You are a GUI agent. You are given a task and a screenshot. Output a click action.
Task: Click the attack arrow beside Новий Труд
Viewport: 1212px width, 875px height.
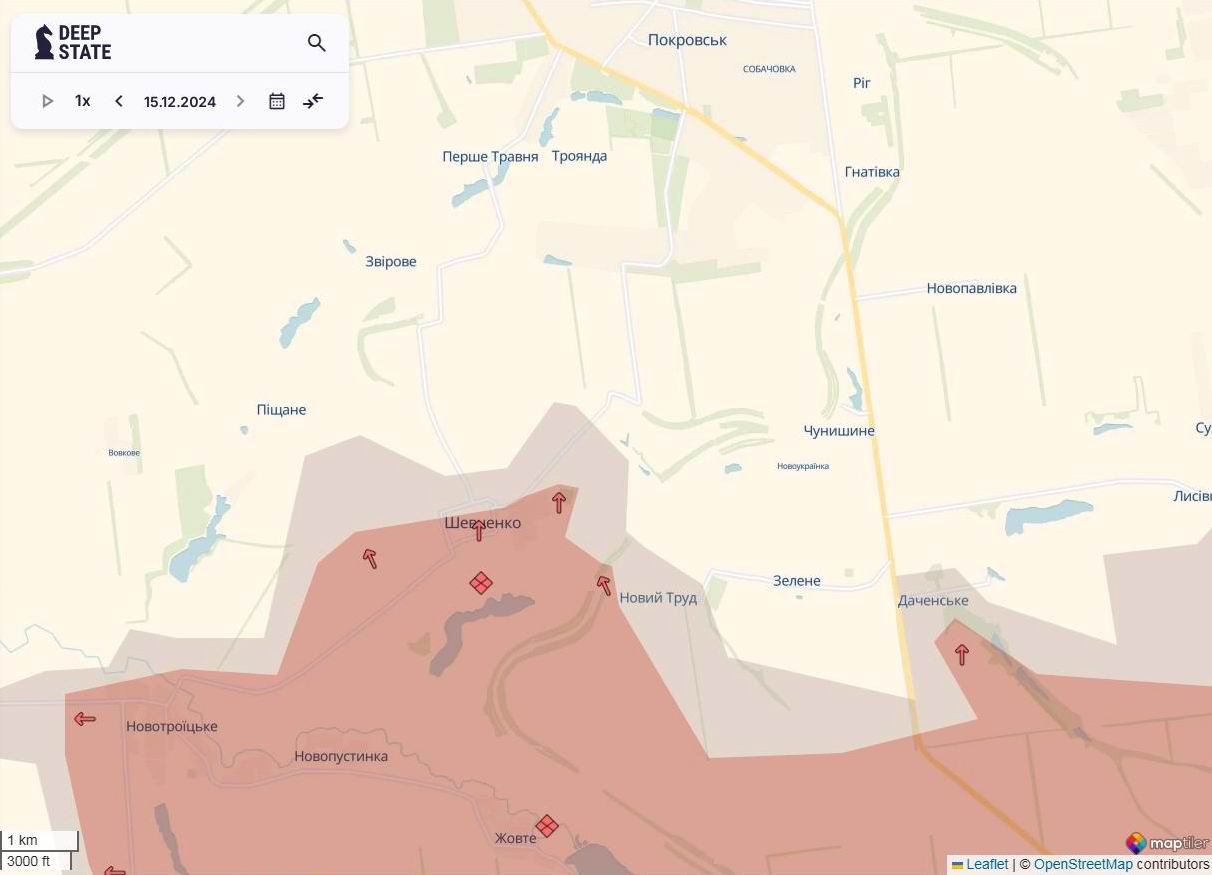pyautogui.click(x=604, y=585)
